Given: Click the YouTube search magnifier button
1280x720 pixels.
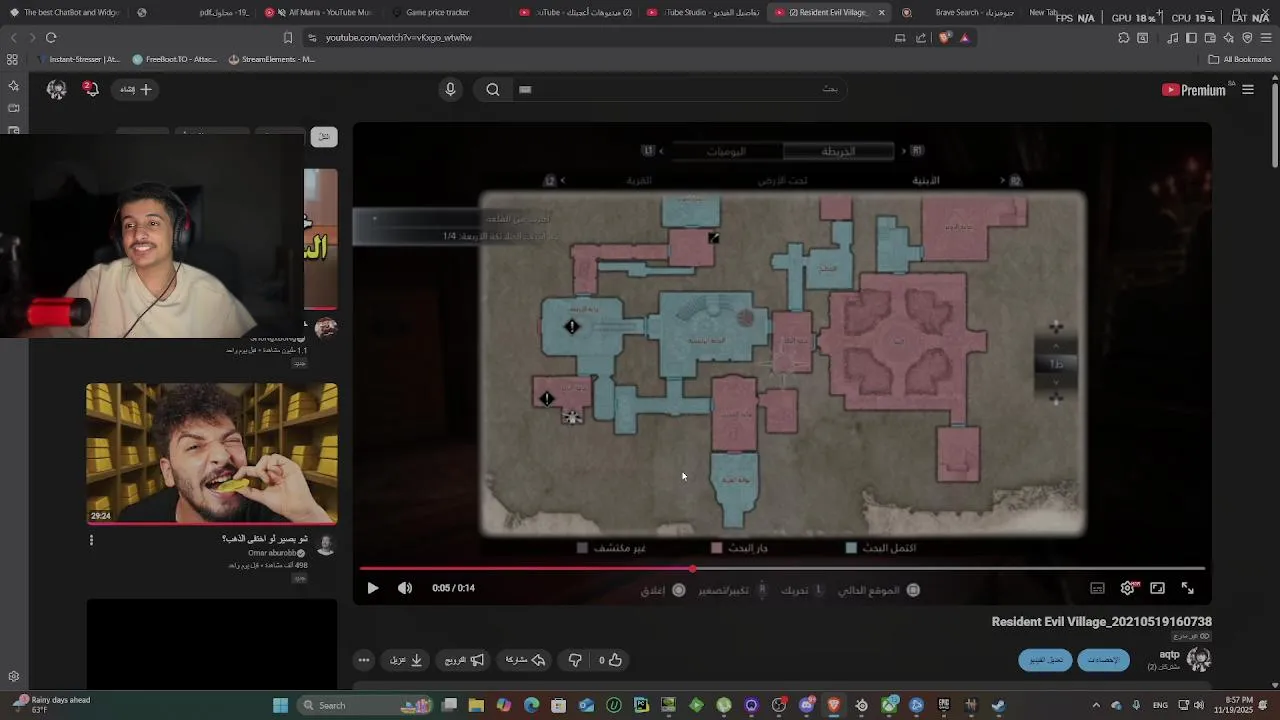Looking at the screenshot, I should (x=493, y=89).
